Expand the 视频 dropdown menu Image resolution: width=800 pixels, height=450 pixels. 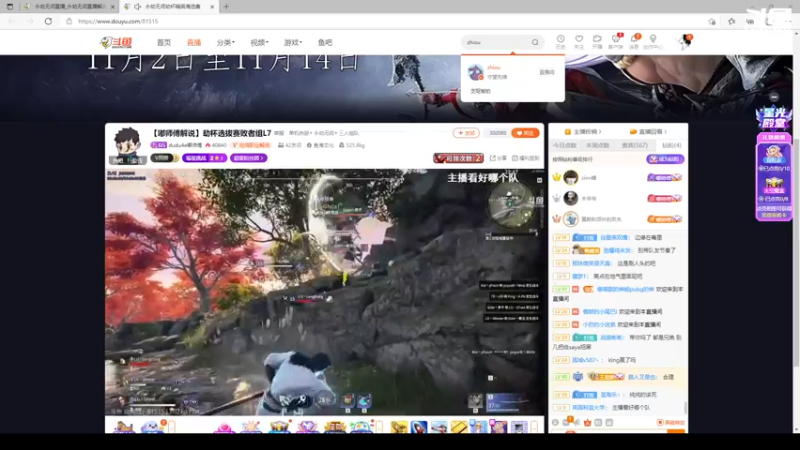[259, 42]
